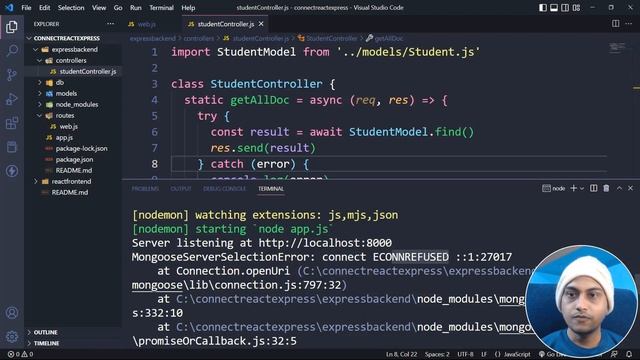This screenshot has height=360, width=640.
Task: Open the Go menu
Action: 118,8
